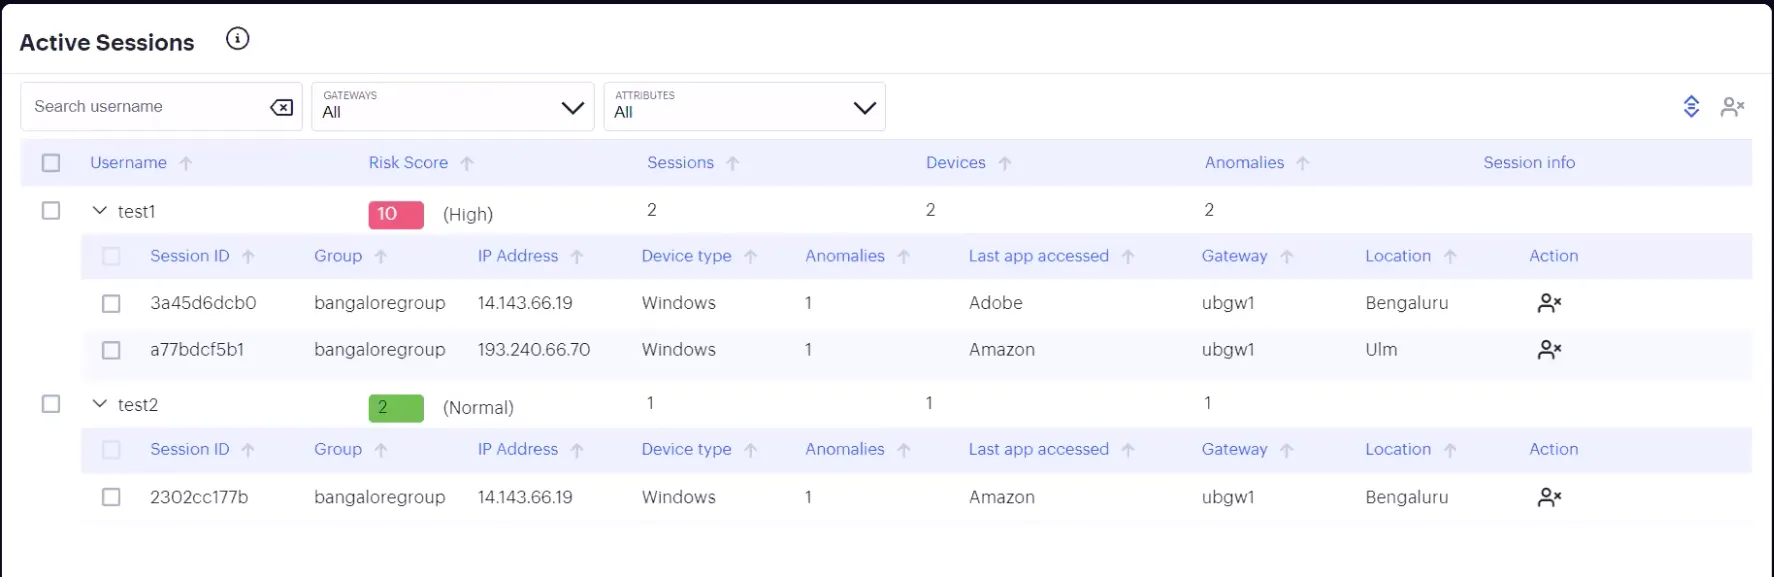Collapse the test1 user row
The image size is (1774, 577).
(99, 211)
